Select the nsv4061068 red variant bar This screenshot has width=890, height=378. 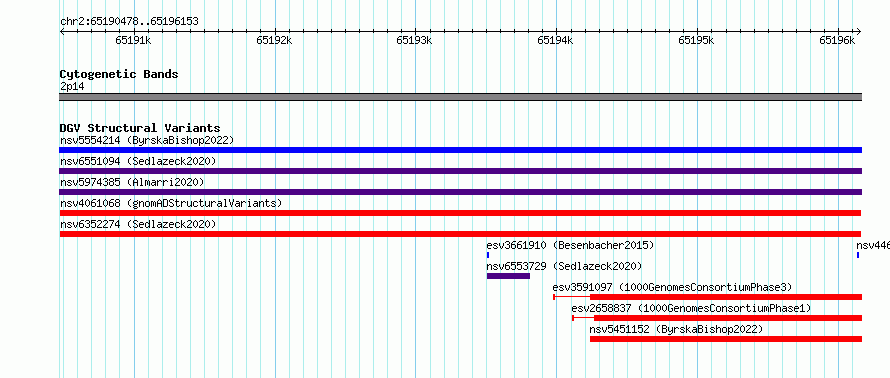pyautogui.click(x=460, y=213)
